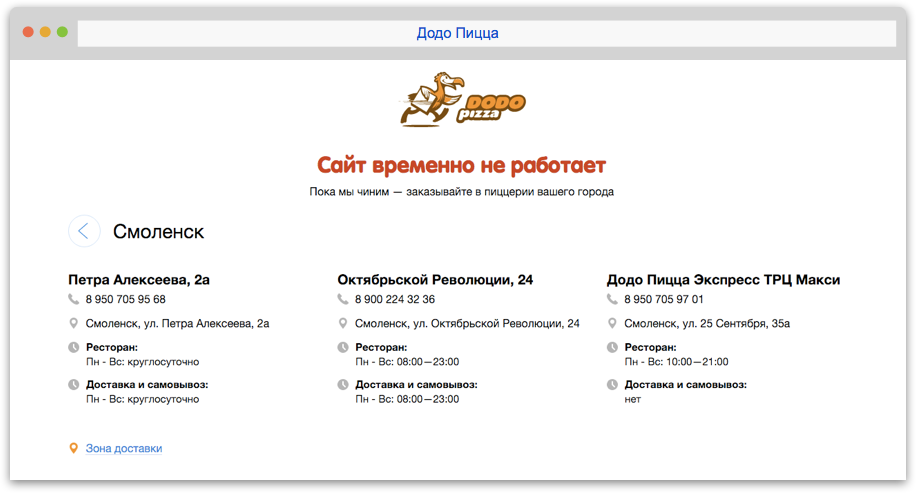The image size is (916, 493).
Task: Click location pin beside ул. Петра Алексеева address
Action: coord(74,323)
